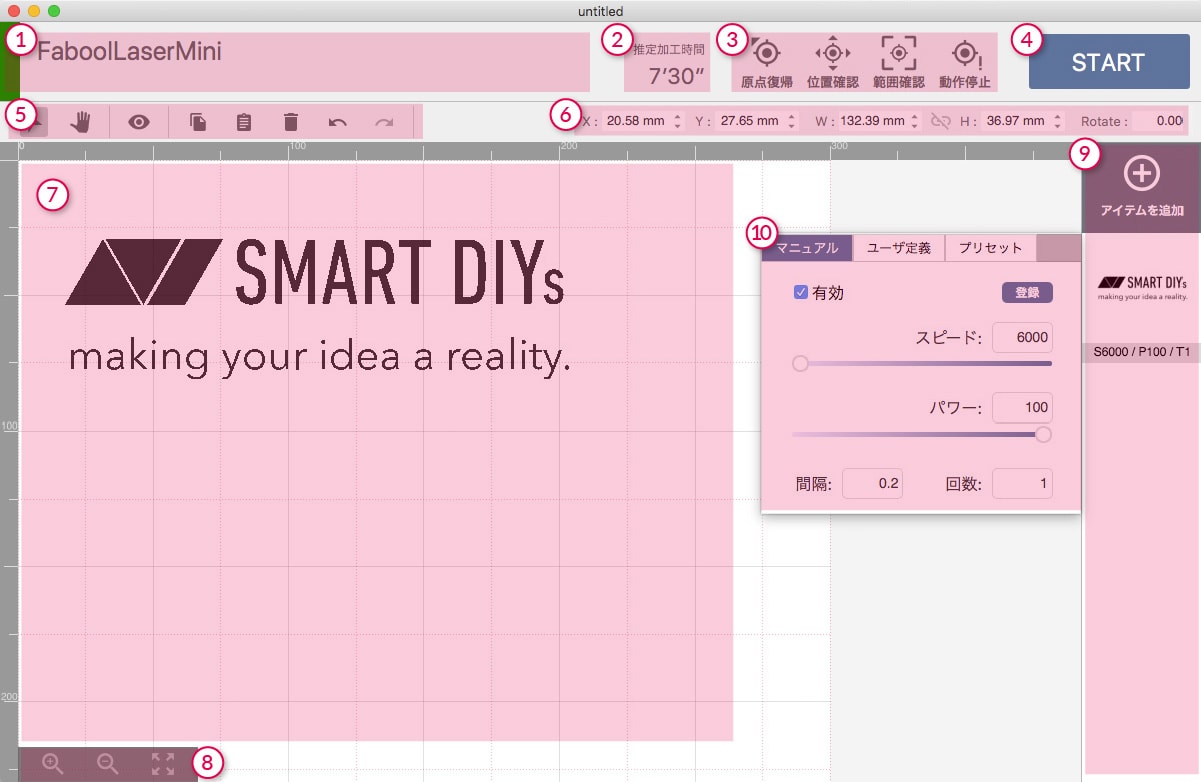Screen dimensions: 1201x782
Task: Click the paste clipboard icon
Action: 243,122
